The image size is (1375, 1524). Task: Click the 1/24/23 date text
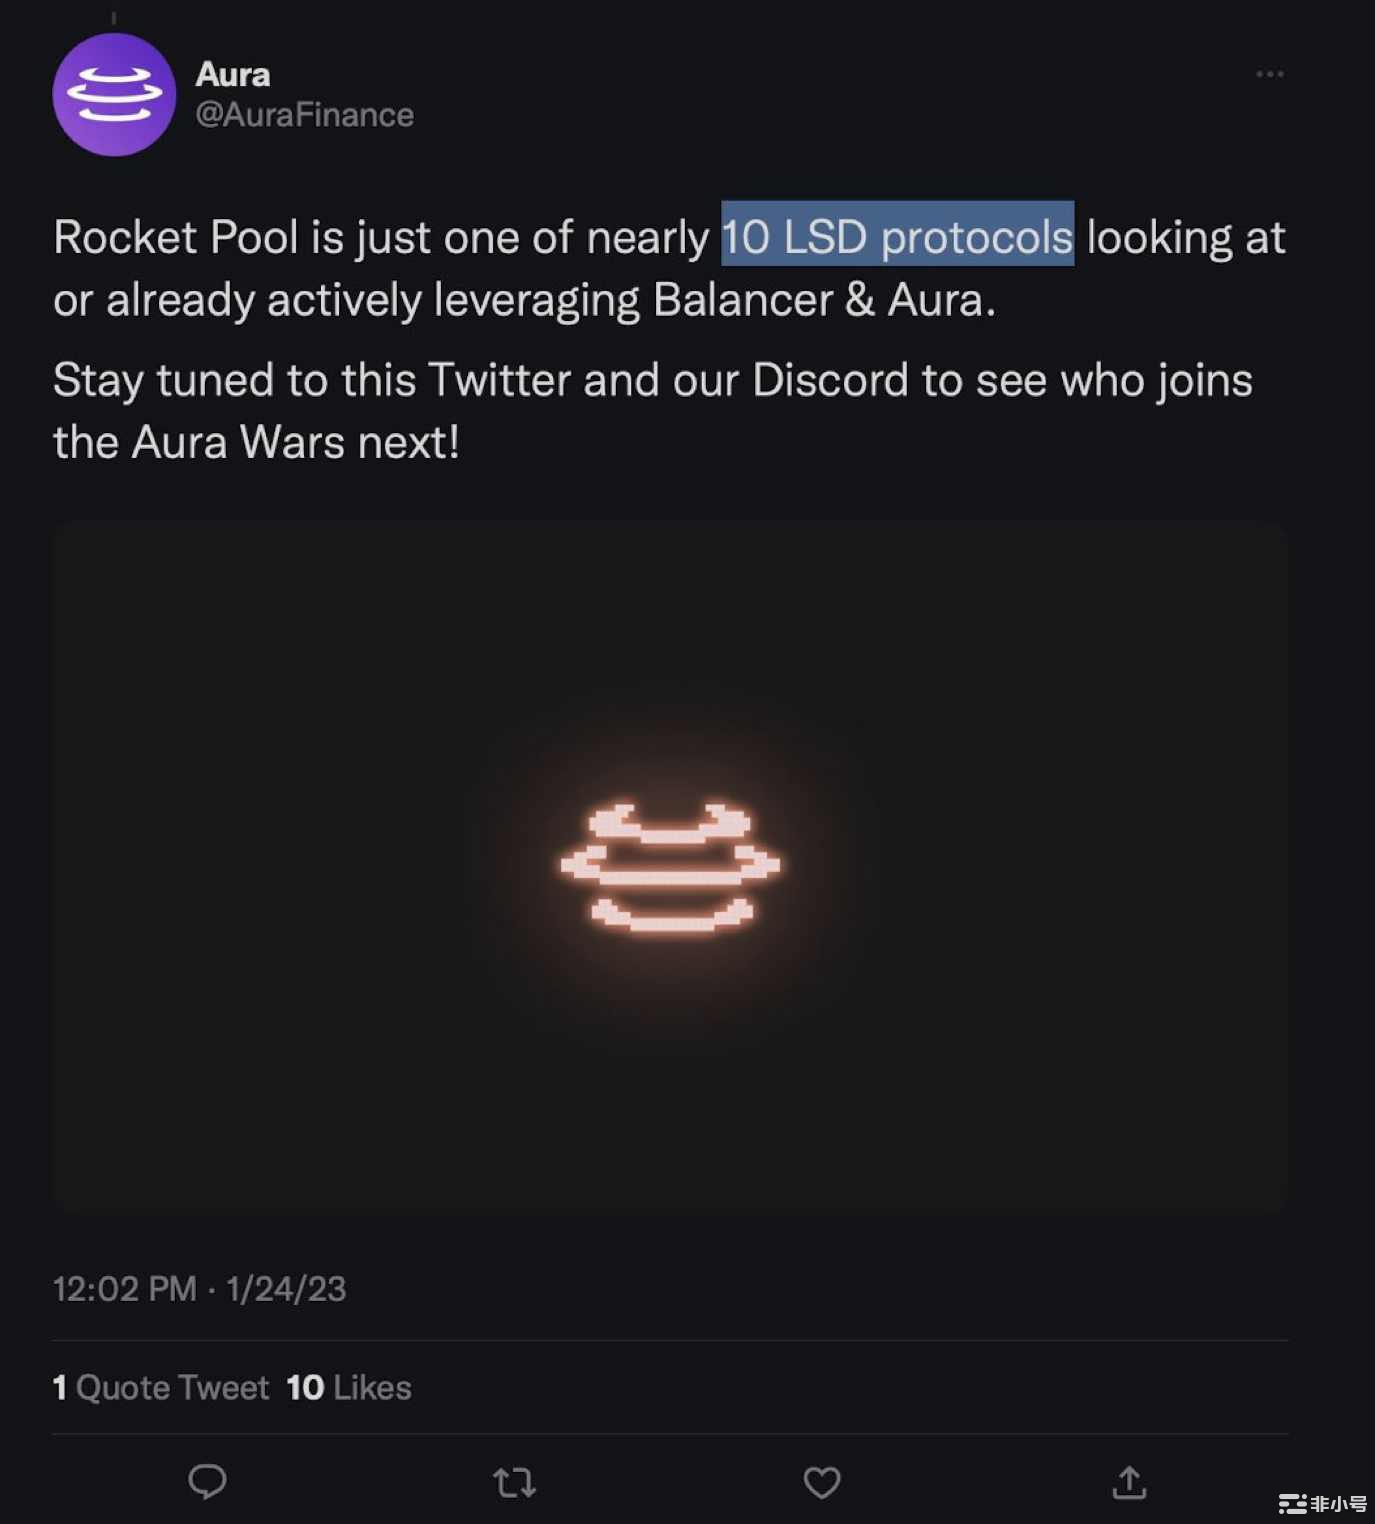[286, 1289]
